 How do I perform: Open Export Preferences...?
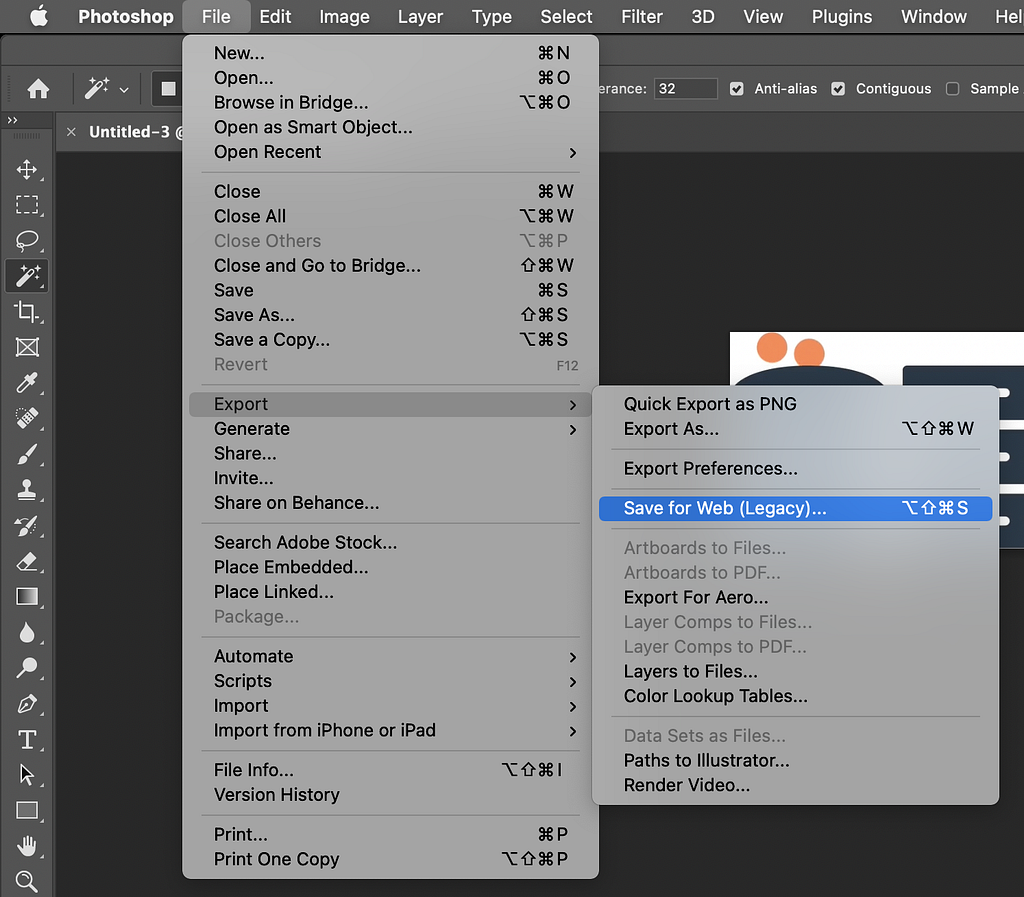click(x=795, y=469)
